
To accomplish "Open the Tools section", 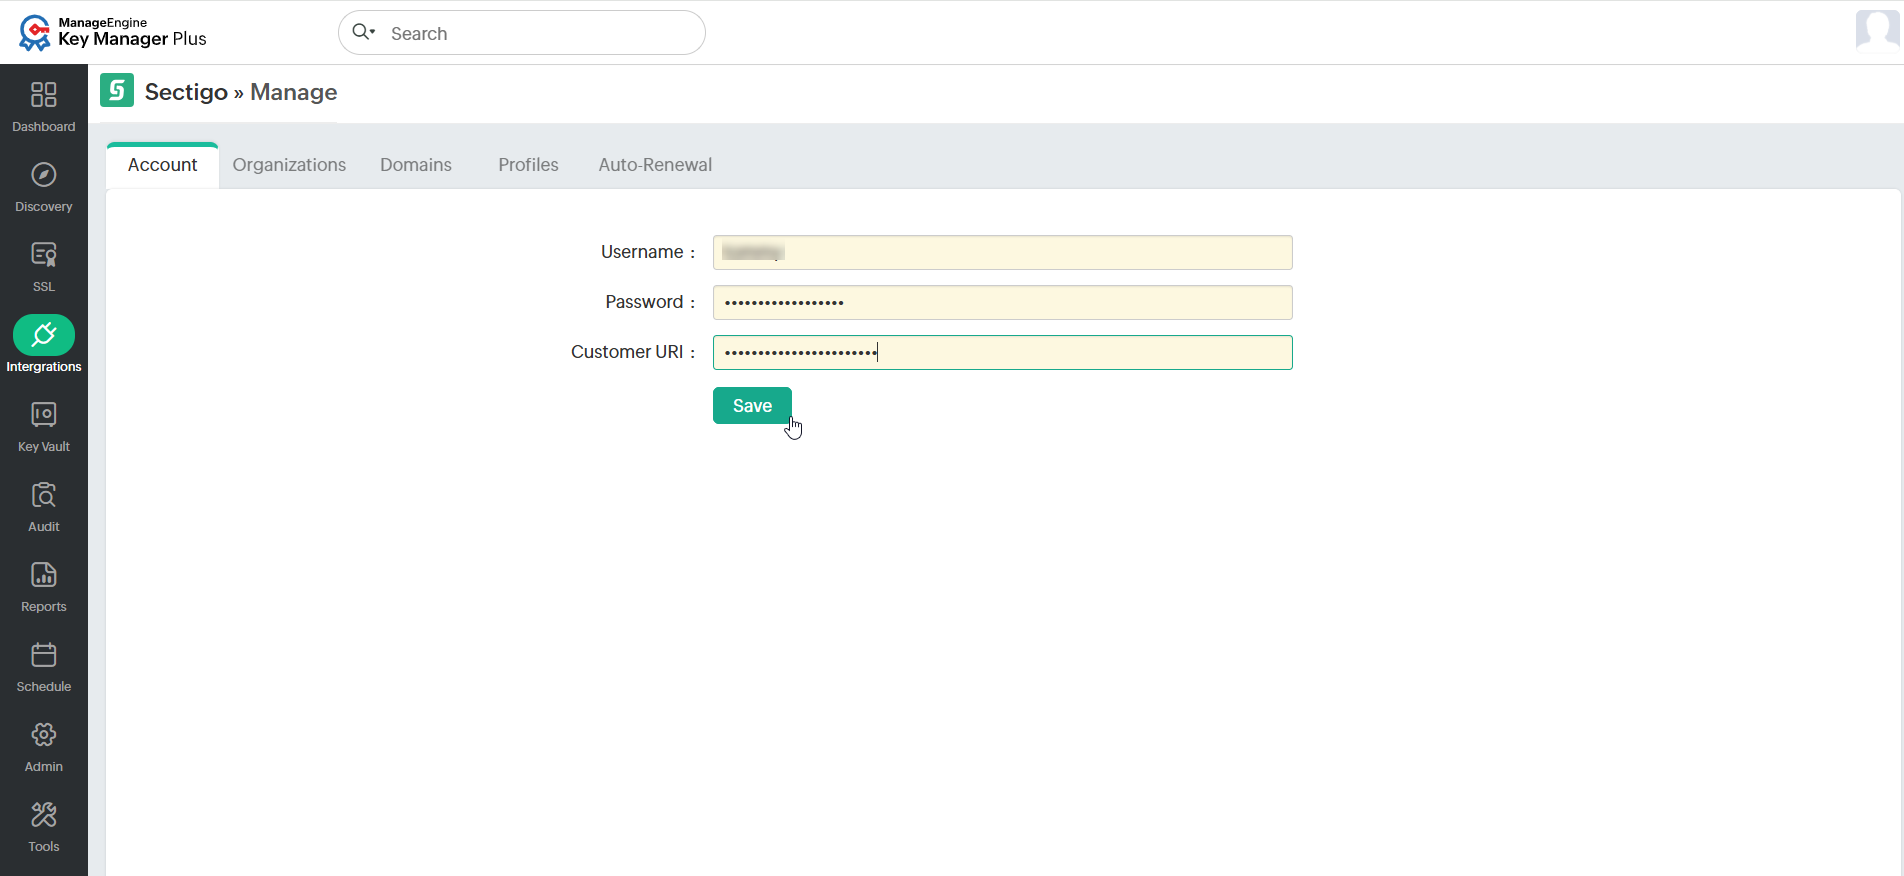I will [44, 826].
